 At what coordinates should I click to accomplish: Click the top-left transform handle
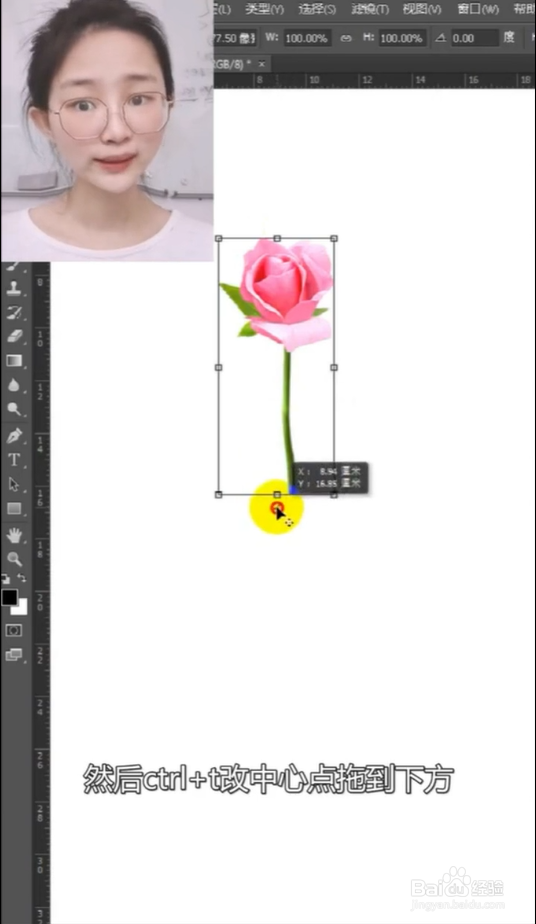click(x=219, y=239)
